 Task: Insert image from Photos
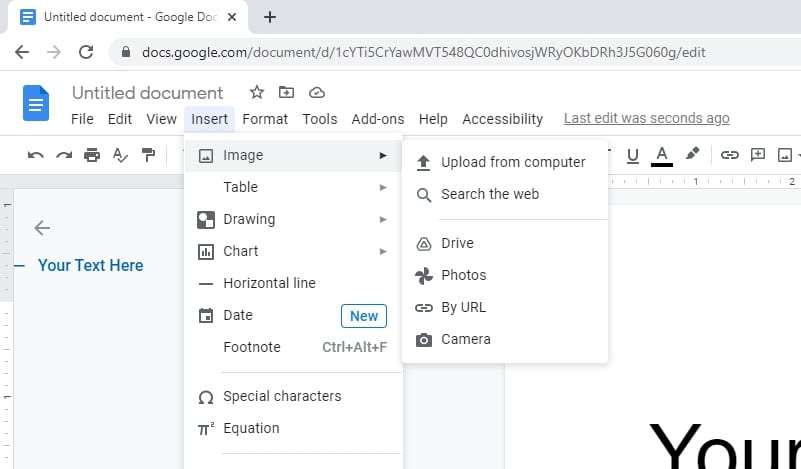click(x=505, y=275)
